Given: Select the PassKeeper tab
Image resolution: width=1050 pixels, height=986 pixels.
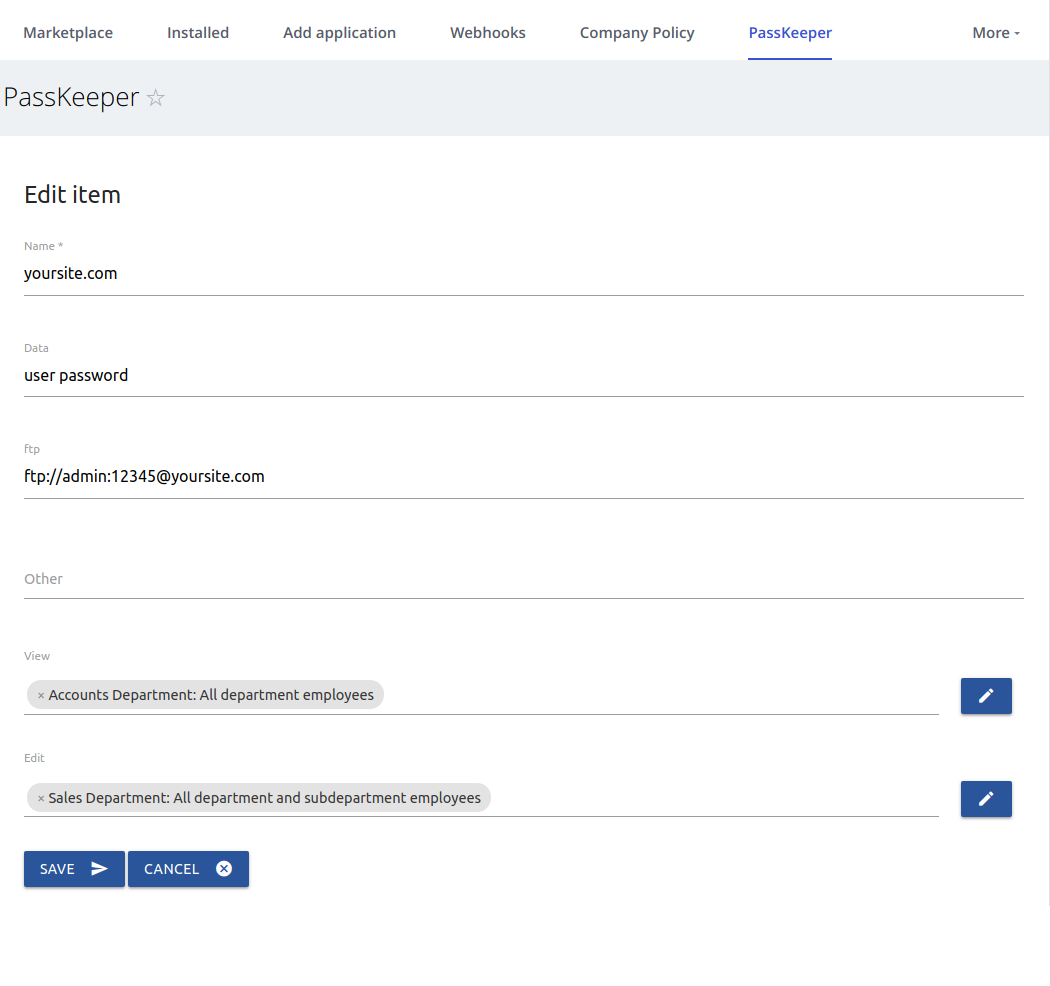Looking at the screenshot, I should 790,33.
